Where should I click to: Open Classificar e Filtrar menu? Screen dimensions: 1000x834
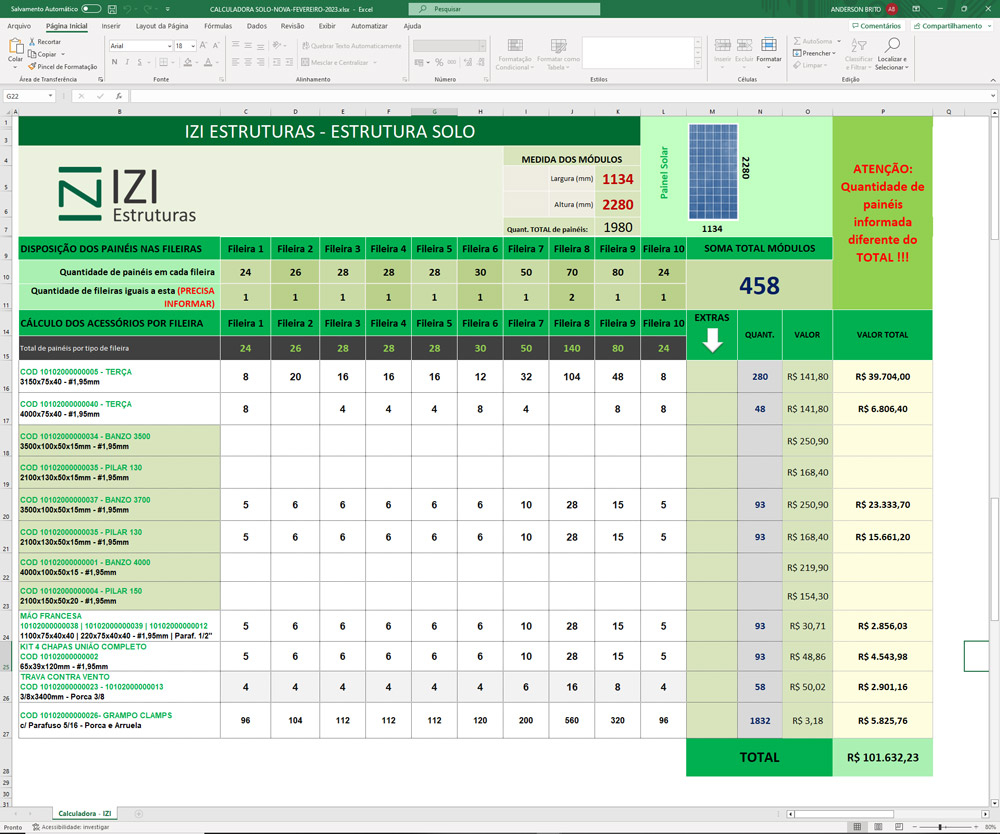[858, 54]
